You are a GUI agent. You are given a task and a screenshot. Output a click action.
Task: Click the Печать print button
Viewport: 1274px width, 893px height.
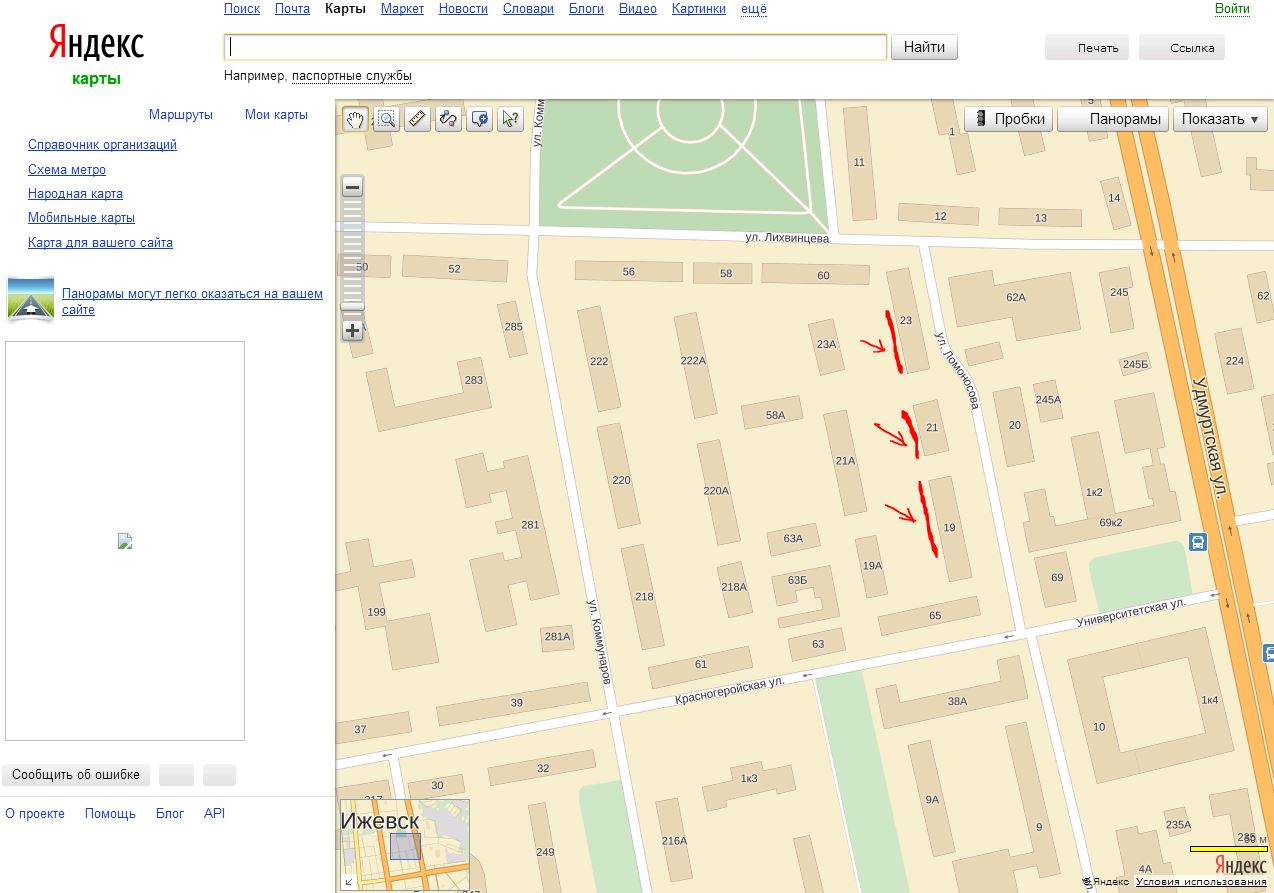(1087, 48)
